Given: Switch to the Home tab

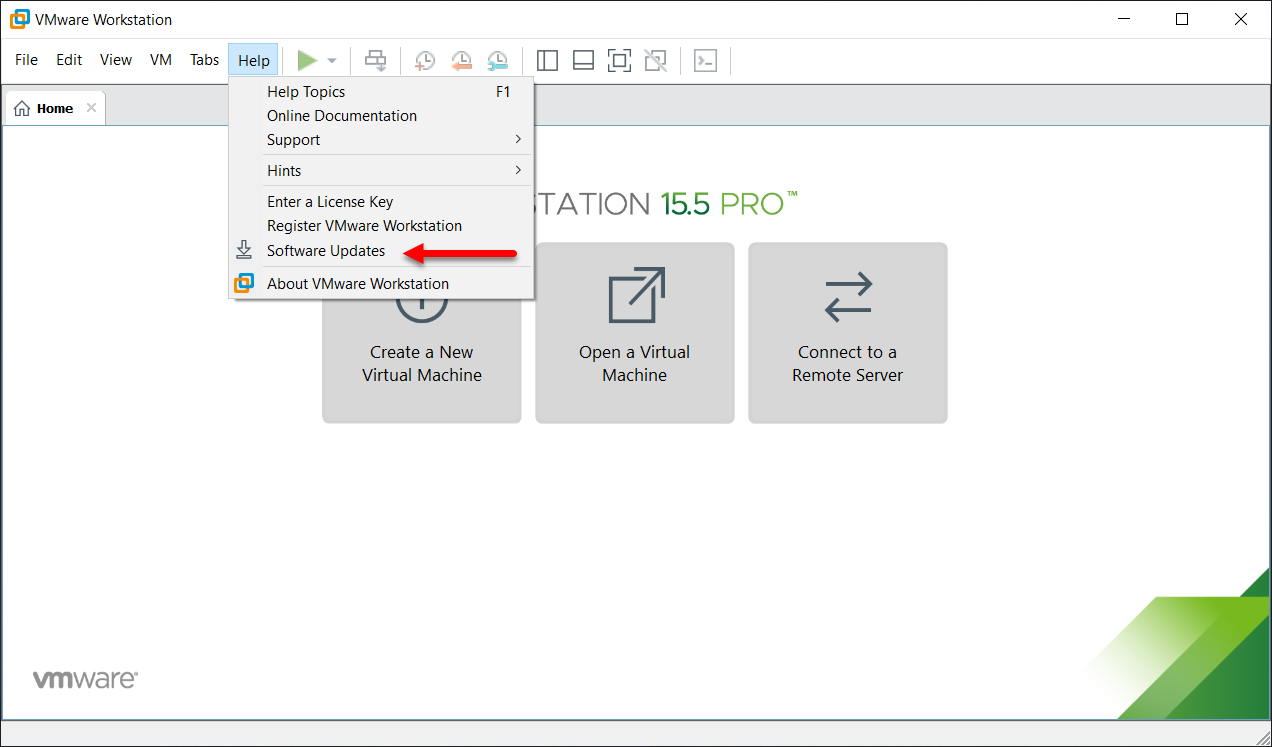Looking at the screenshot, I should point(55,108).
